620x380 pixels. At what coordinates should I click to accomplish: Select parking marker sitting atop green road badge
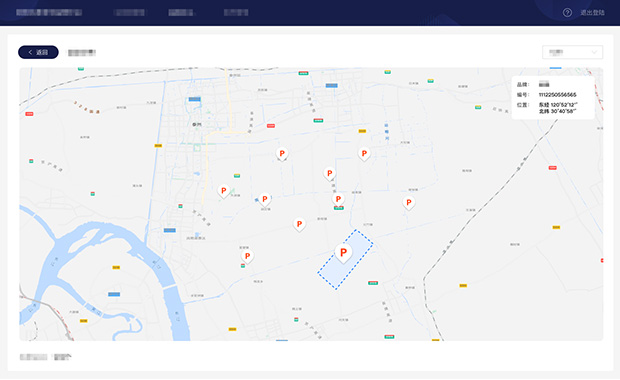[x=338, y=200]
